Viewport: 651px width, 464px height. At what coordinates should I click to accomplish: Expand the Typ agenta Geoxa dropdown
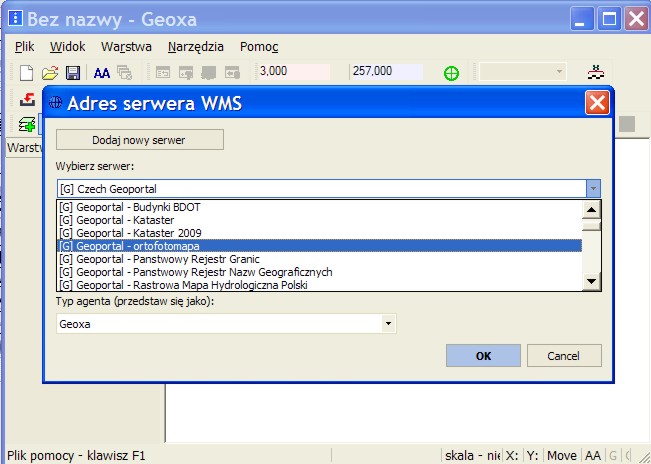click(388, 323)
